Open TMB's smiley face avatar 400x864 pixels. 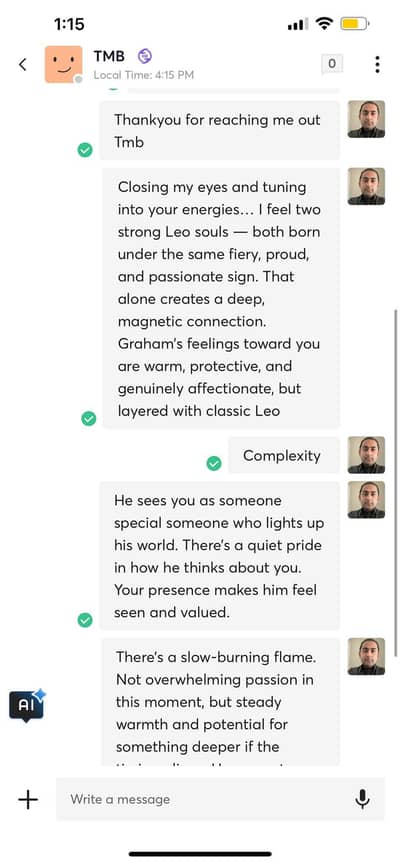pos(63,64)
